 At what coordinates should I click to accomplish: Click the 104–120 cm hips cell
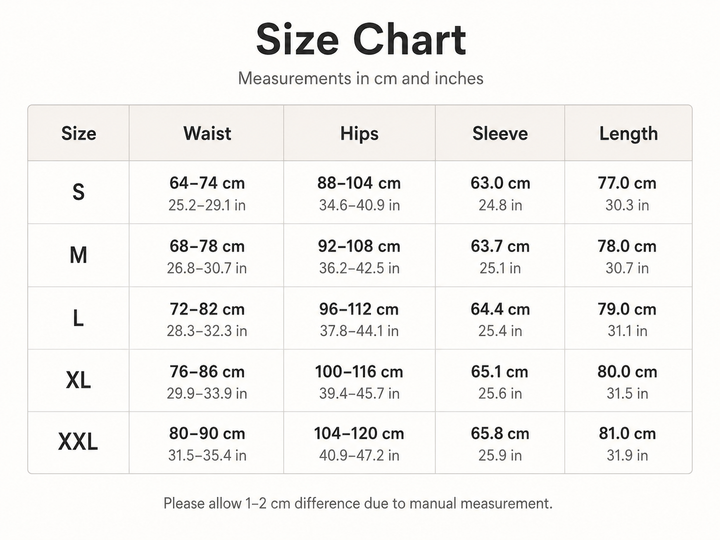point(360,443)
